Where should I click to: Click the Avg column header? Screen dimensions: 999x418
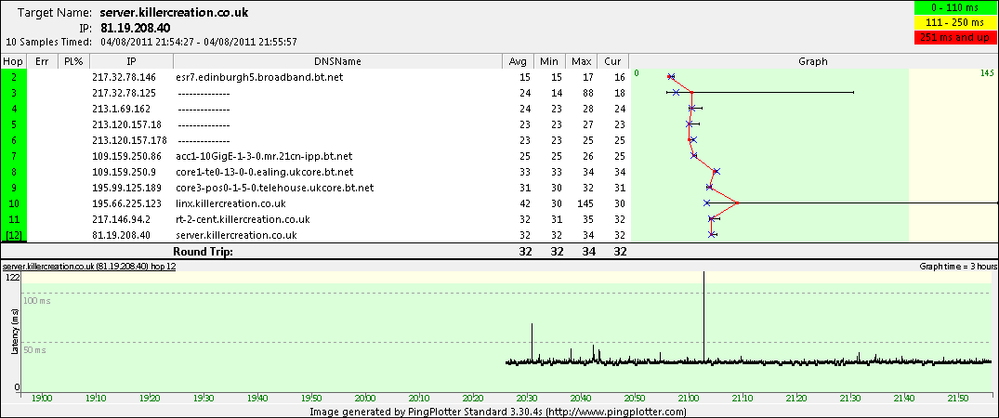point(518,62)
